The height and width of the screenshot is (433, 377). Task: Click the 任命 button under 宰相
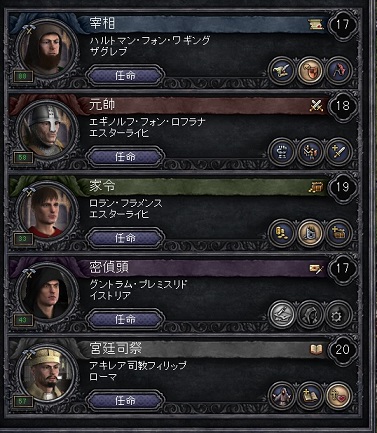click(125, 76)
